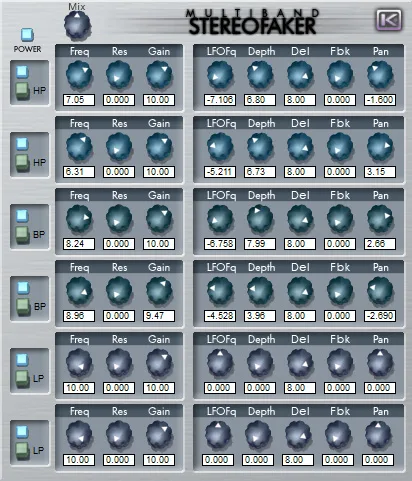Toggle blue enable switch of BP band with Freq 8.24

22,215
